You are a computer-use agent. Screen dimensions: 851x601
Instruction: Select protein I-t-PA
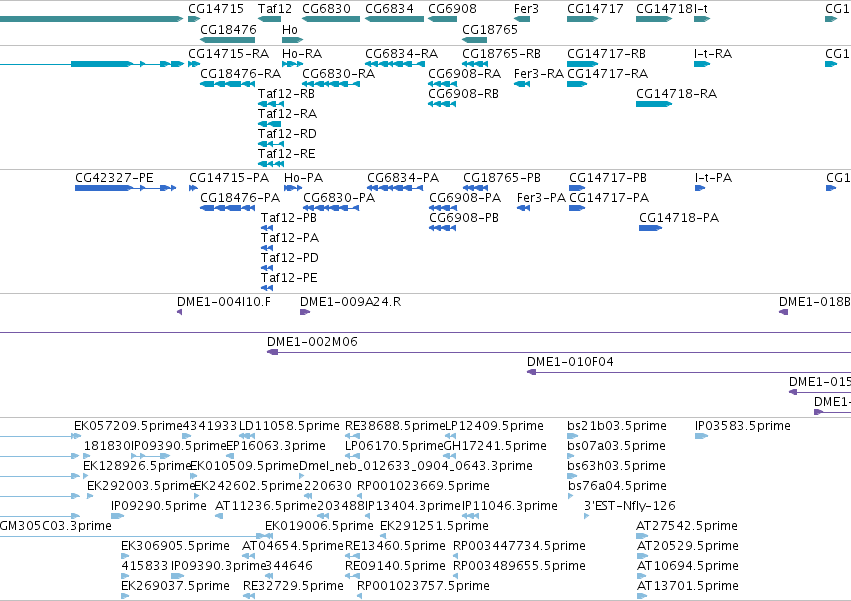714,178
